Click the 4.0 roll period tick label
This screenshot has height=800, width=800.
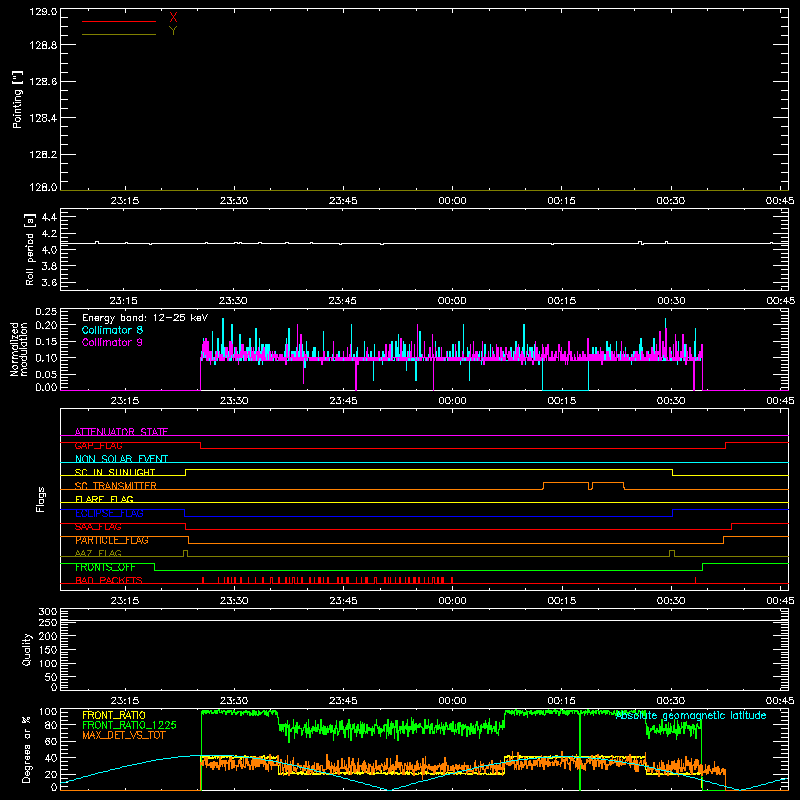pos(49,250)
